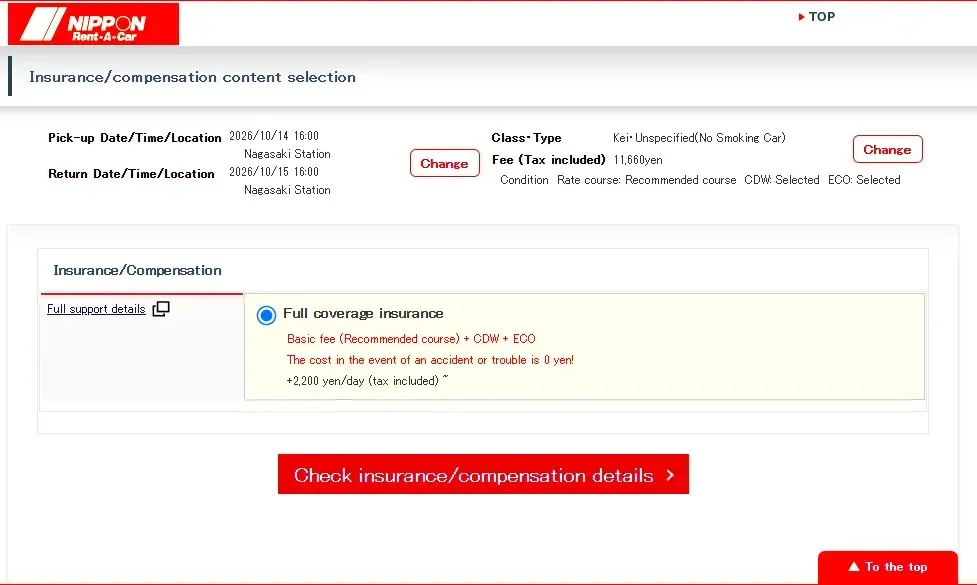Image resolution: width=977 pixels, height=585 pixels.
Task: Click the chevron on the Check insurance button
Action: point(670,475)
